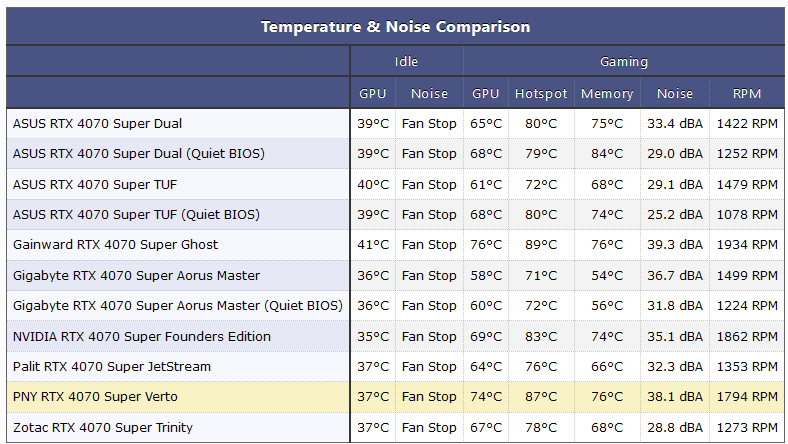Click the Idle column group header

tap(406, 62)
